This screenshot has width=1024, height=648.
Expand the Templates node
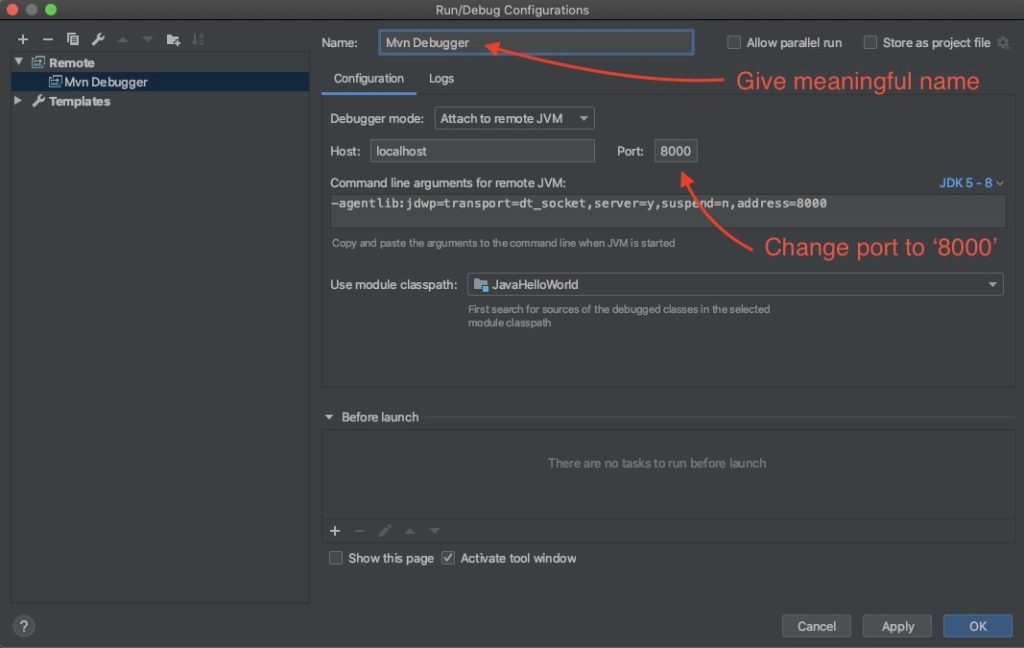pos(17,101)
